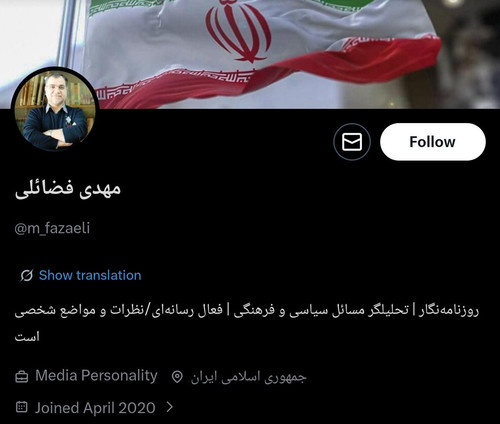500x424 pixels.
Task: Select the Media Personality category label
Action: click(96, 376)
